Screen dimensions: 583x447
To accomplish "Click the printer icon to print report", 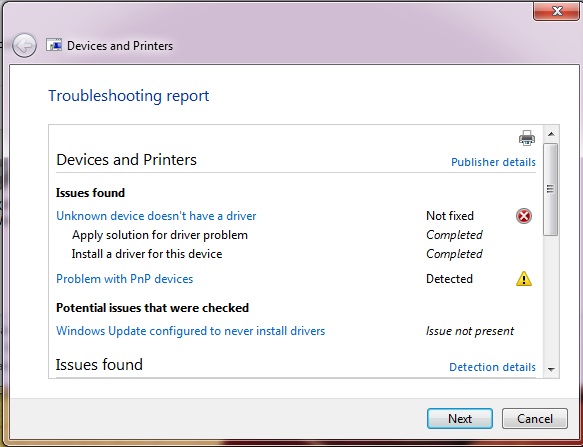I will pyautogui.click(x=527, y=138).
